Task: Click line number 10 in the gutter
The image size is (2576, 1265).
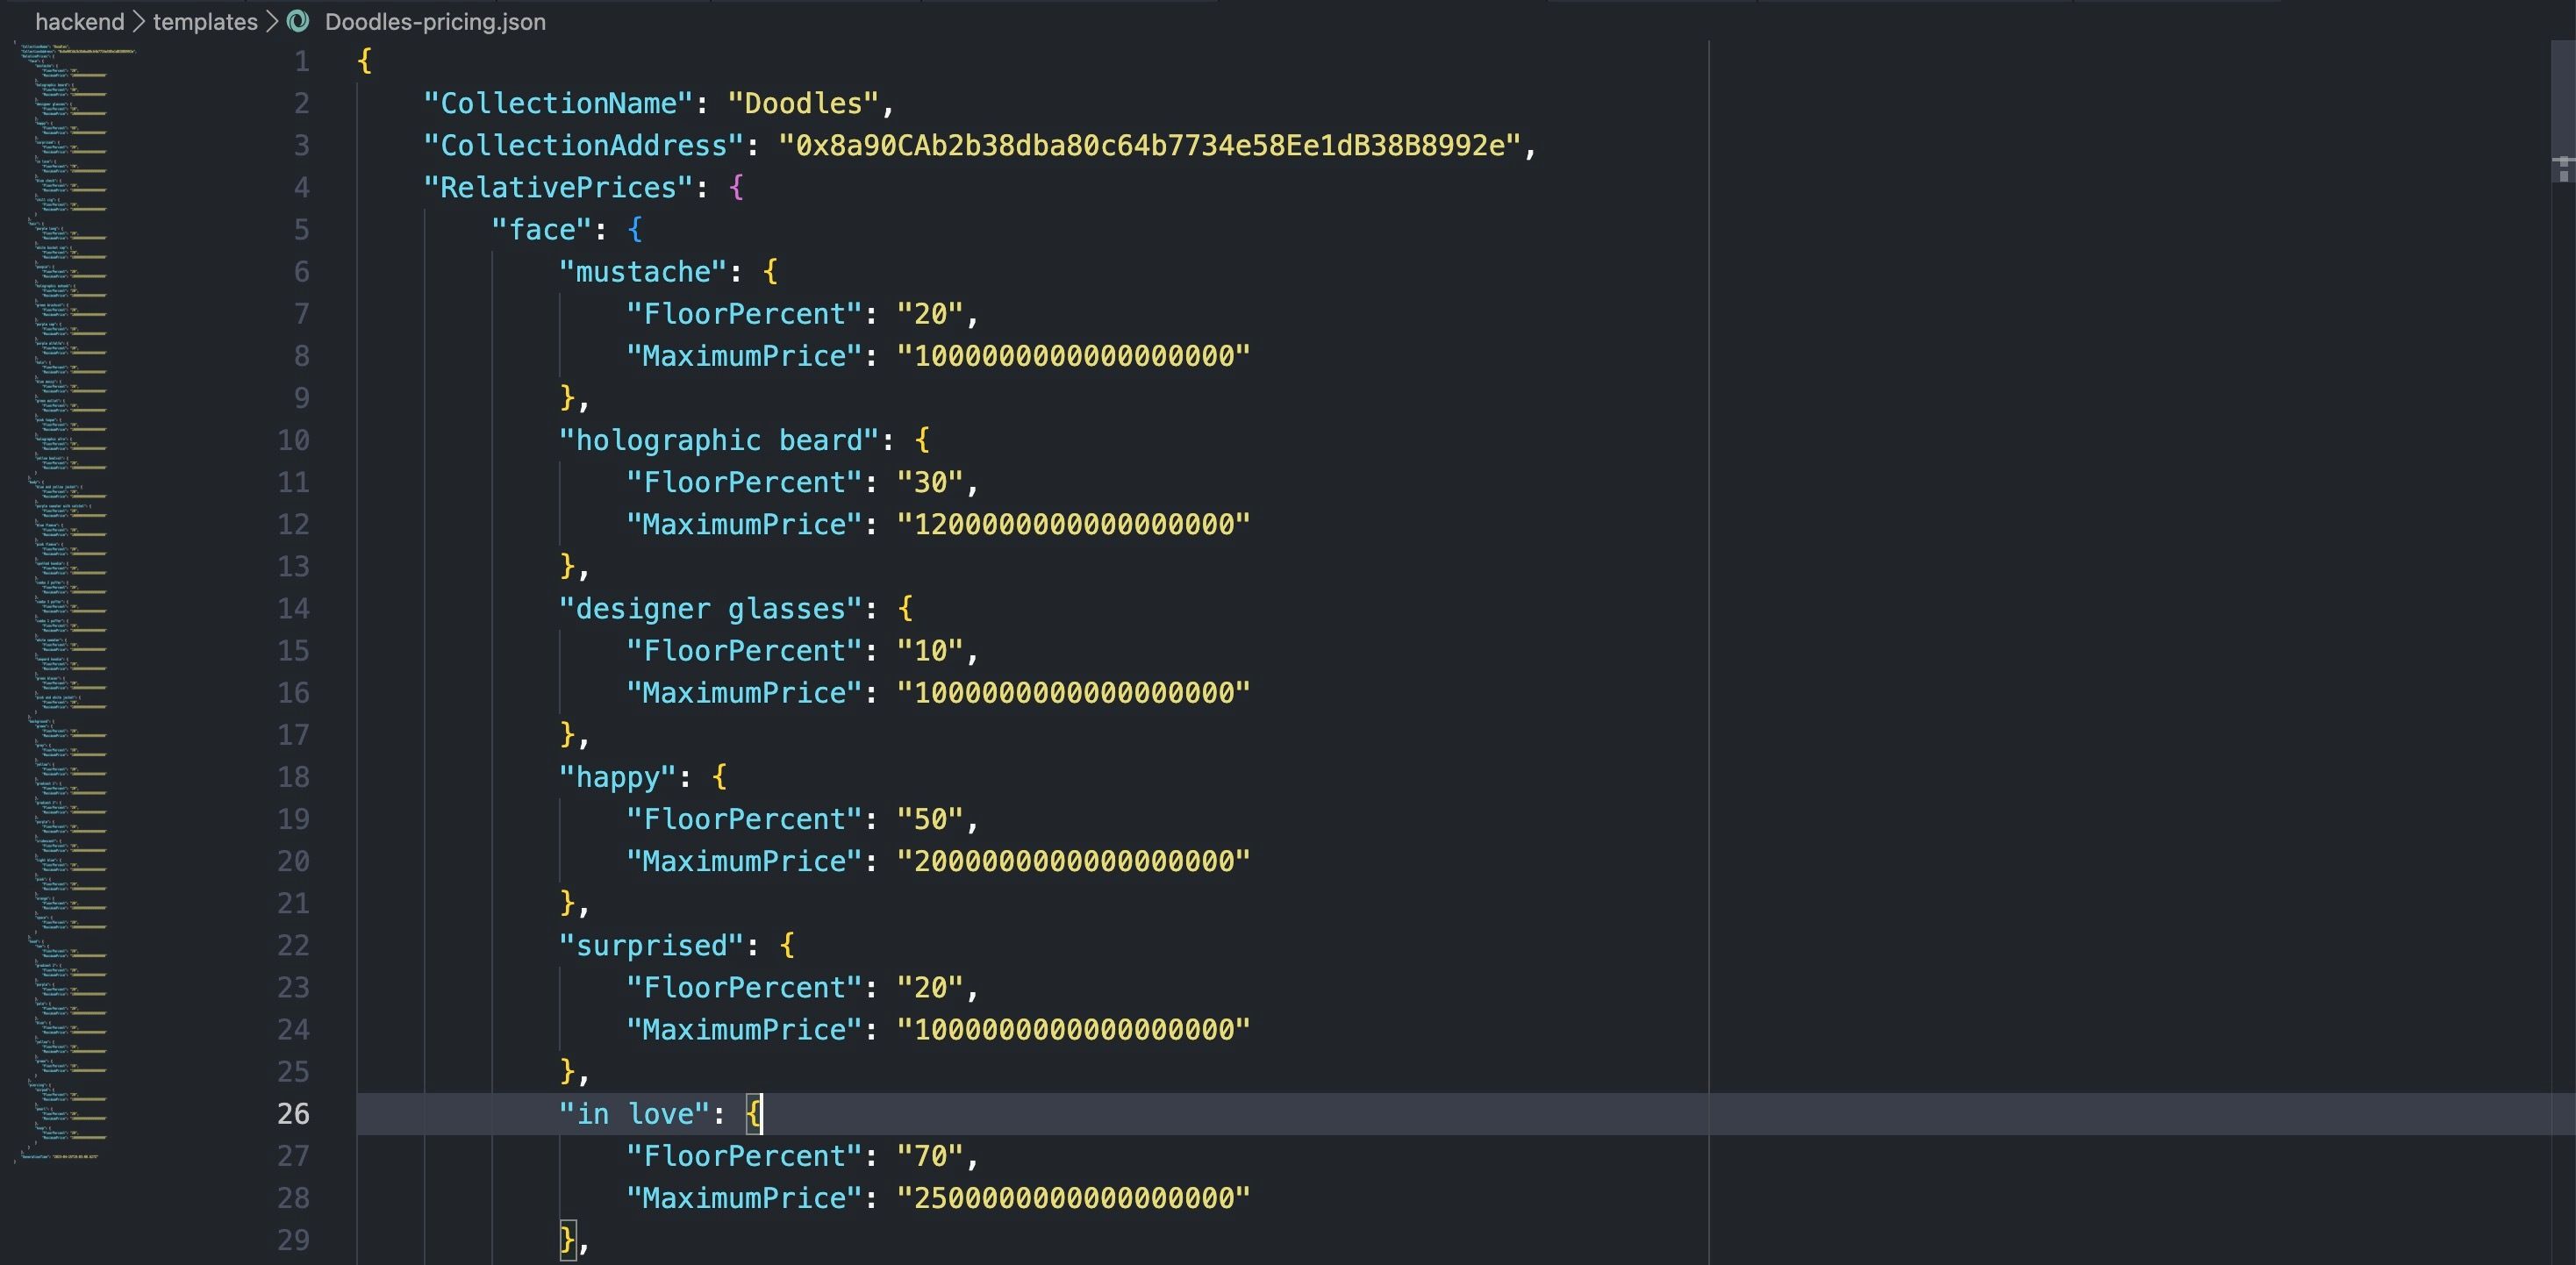Action: (x=293, y=441)
